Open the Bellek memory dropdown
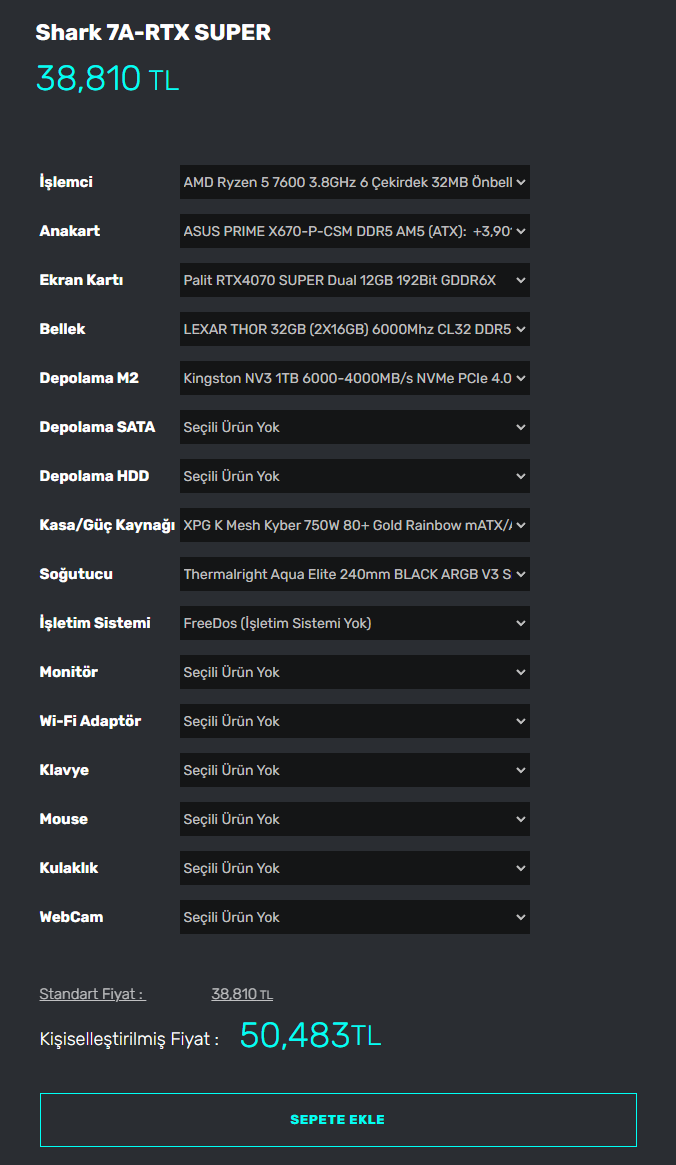The height and width of the screenshot is (1165, 676). click(354, 329)
